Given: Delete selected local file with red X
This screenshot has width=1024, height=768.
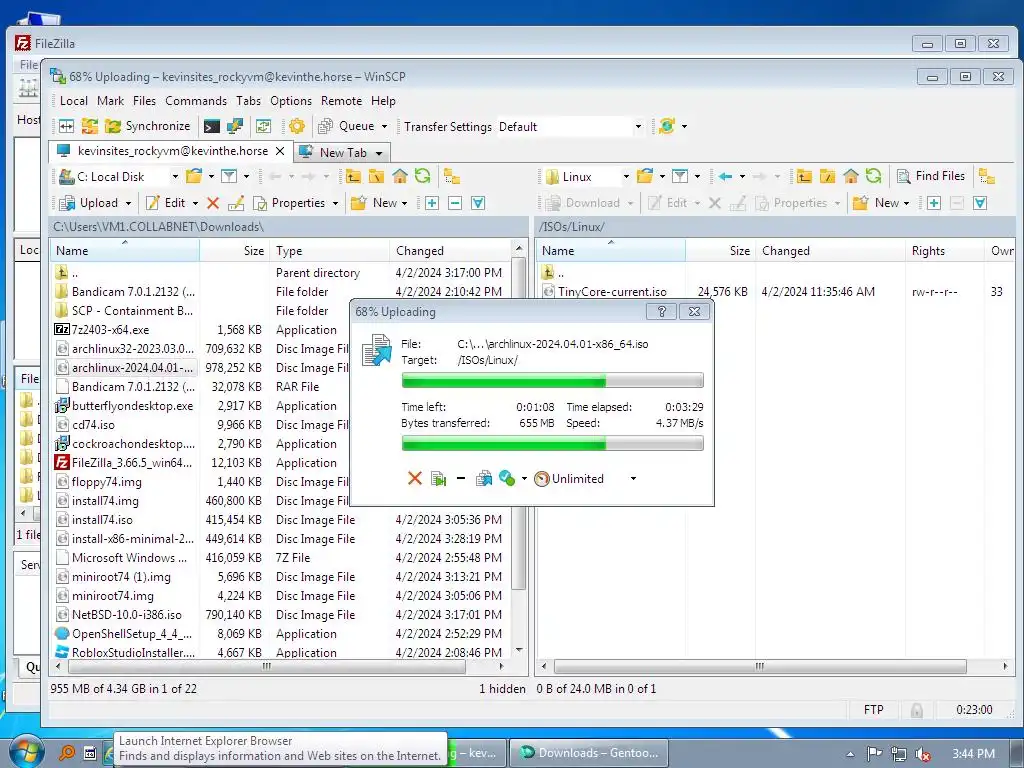Looking at the screenshot, I should pyautogui.click(x=213, y=203).
